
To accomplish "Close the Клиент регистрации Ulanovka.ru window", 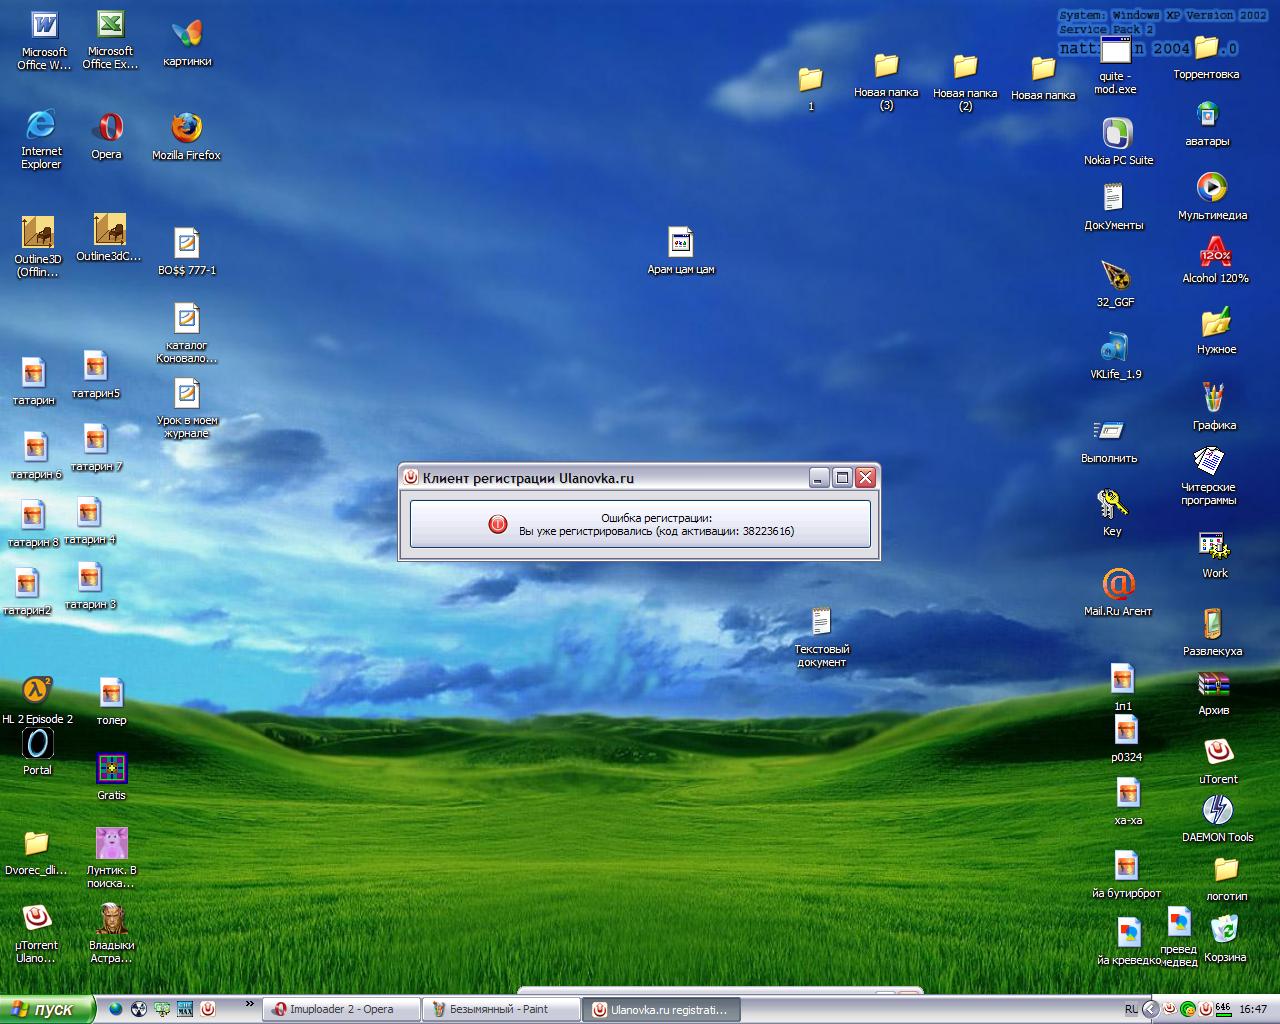I will (x=866, y=478).
